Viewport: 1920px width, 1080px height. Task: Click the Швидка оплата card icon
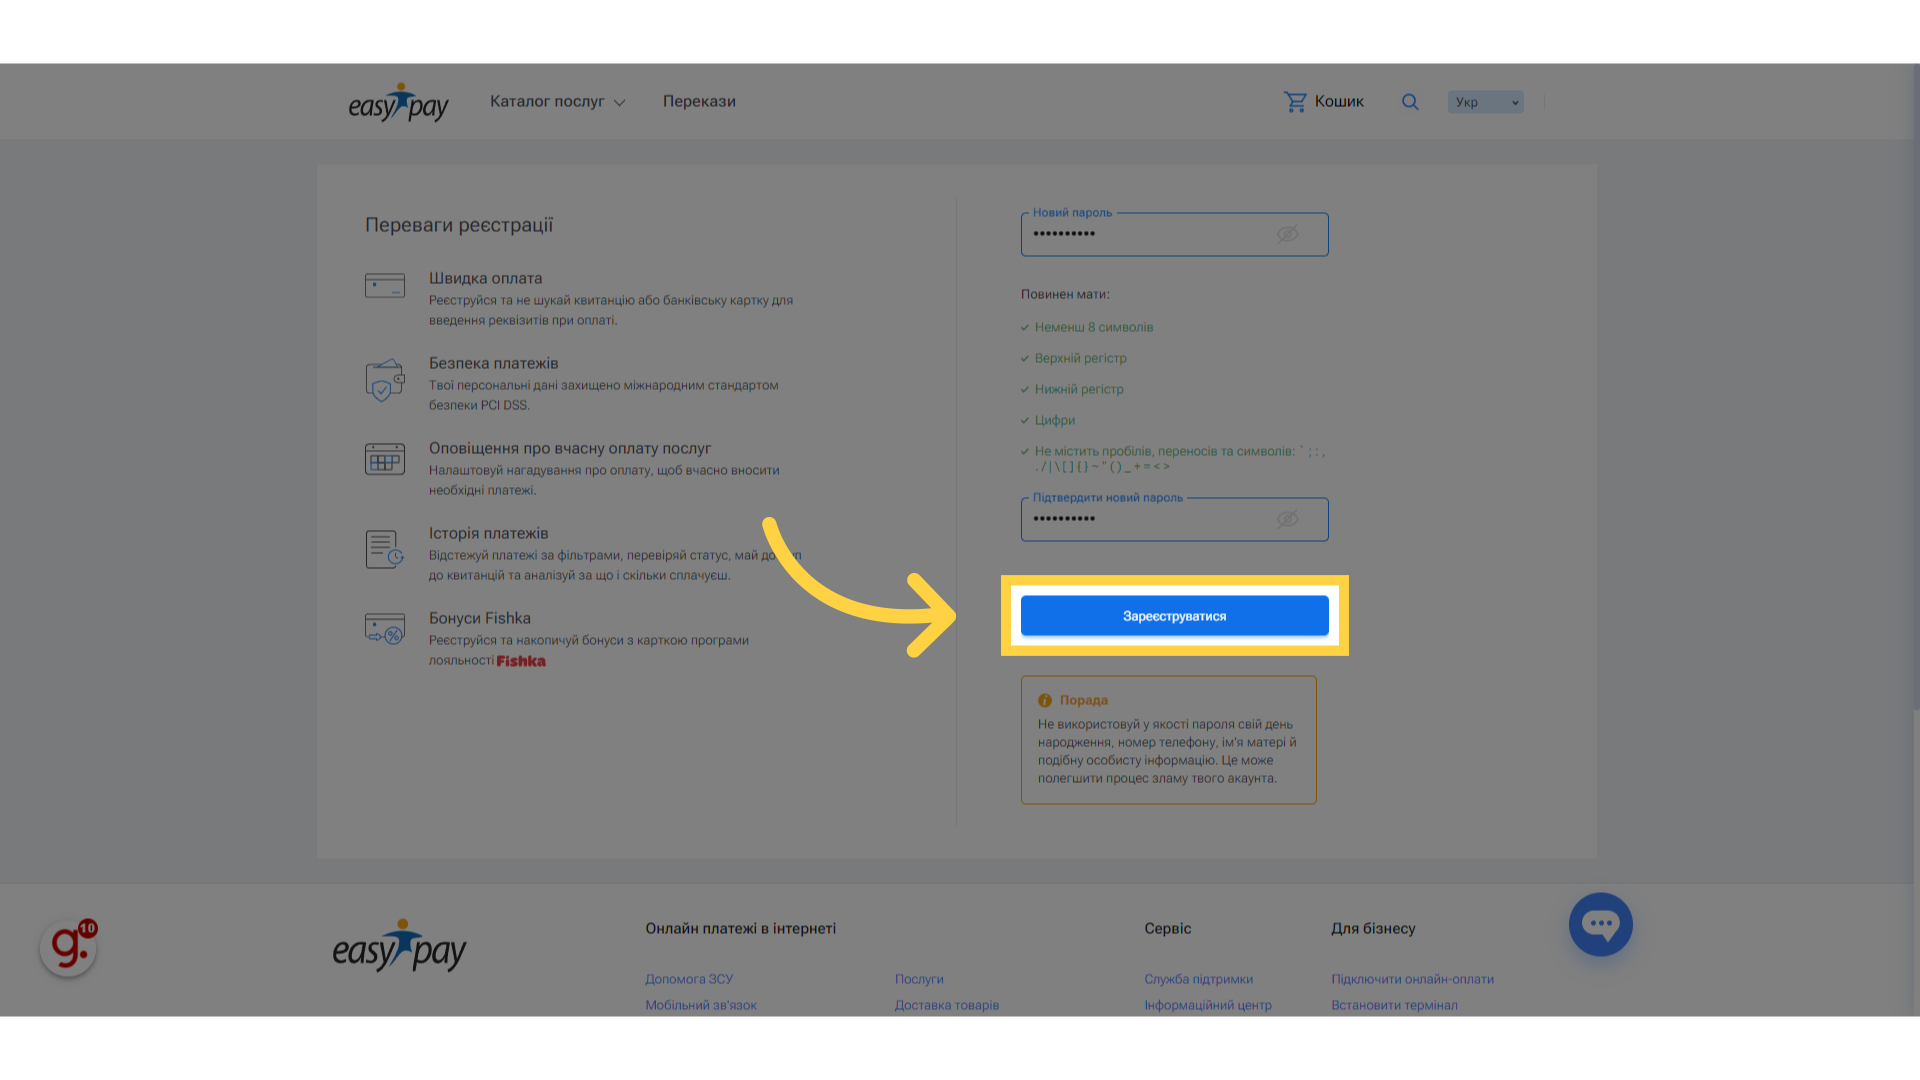pyautogui.click(x=385, y=286)
